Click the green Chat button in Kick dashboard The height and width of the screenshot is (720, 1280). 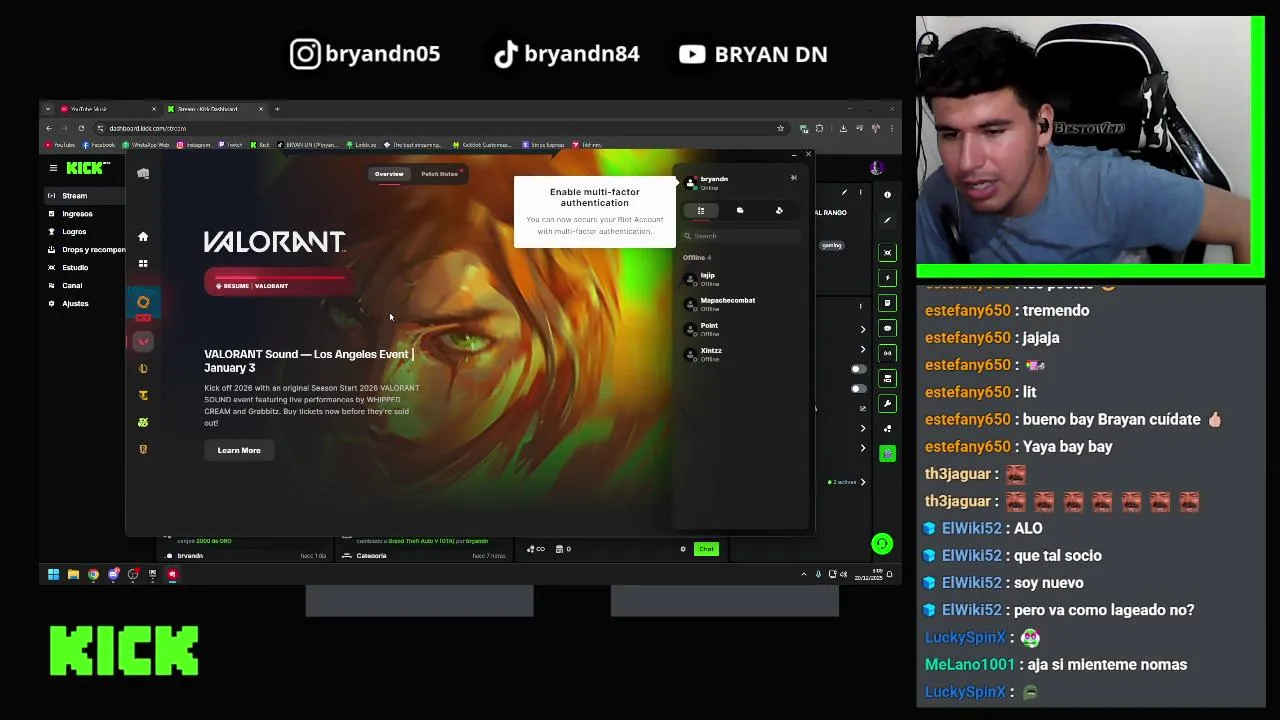point(706,549)
